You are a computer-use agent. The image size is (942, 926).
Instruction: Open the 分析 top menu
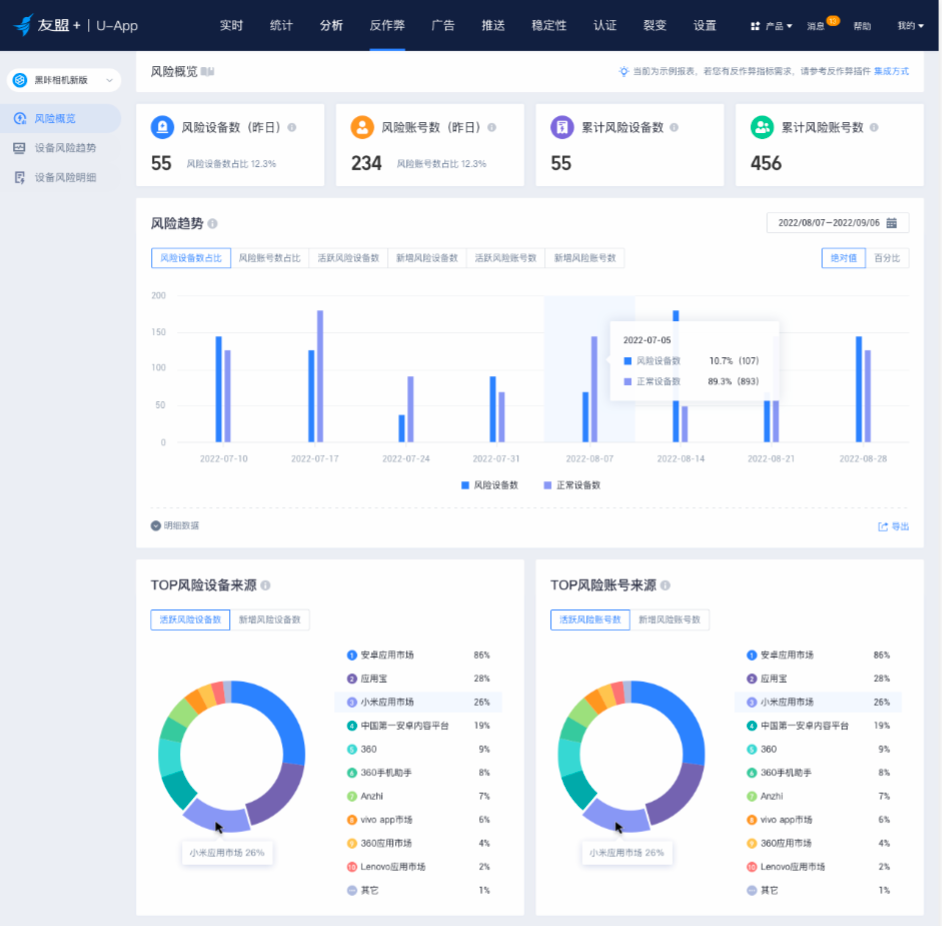coord(331,26)
